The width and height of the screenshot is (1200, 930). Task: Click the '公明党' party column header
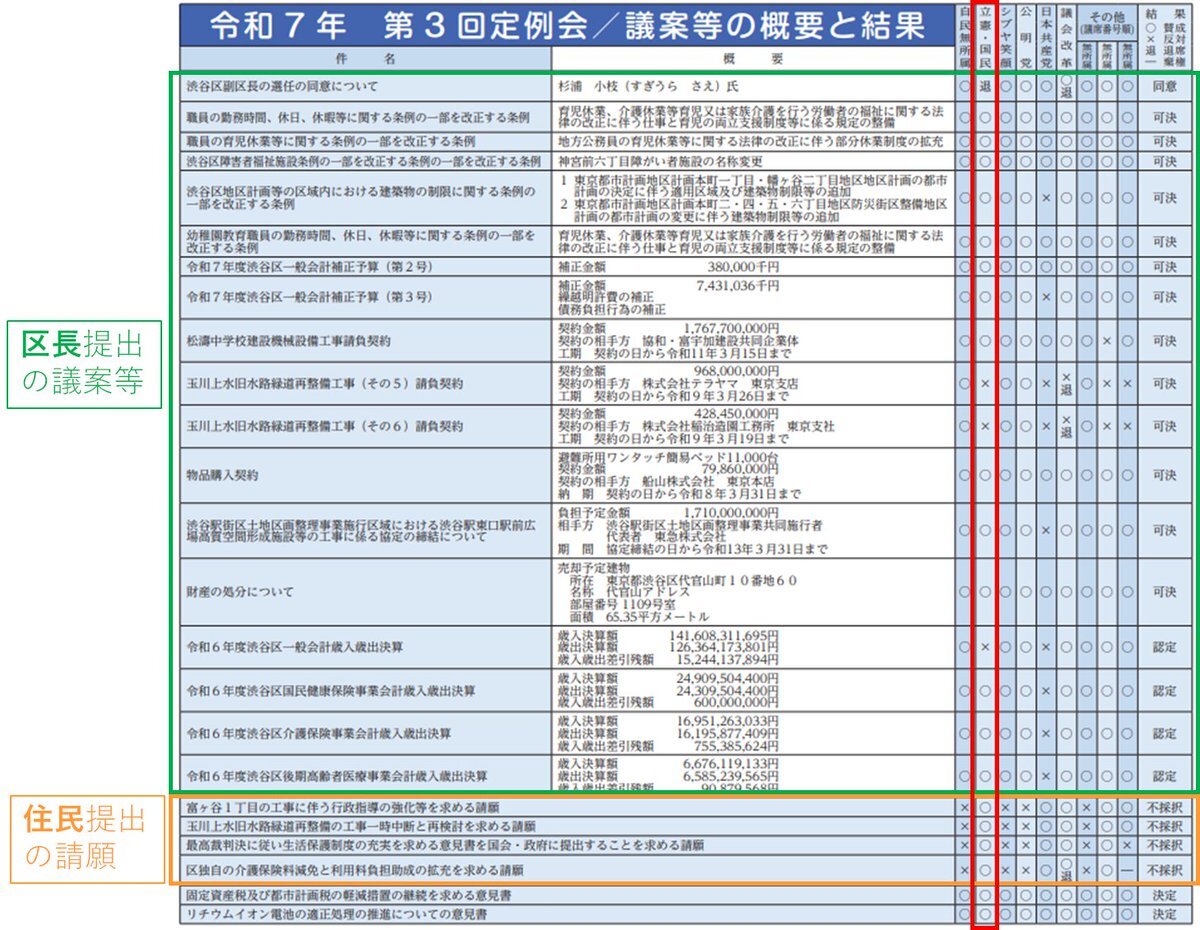[x=1025, y=37]
